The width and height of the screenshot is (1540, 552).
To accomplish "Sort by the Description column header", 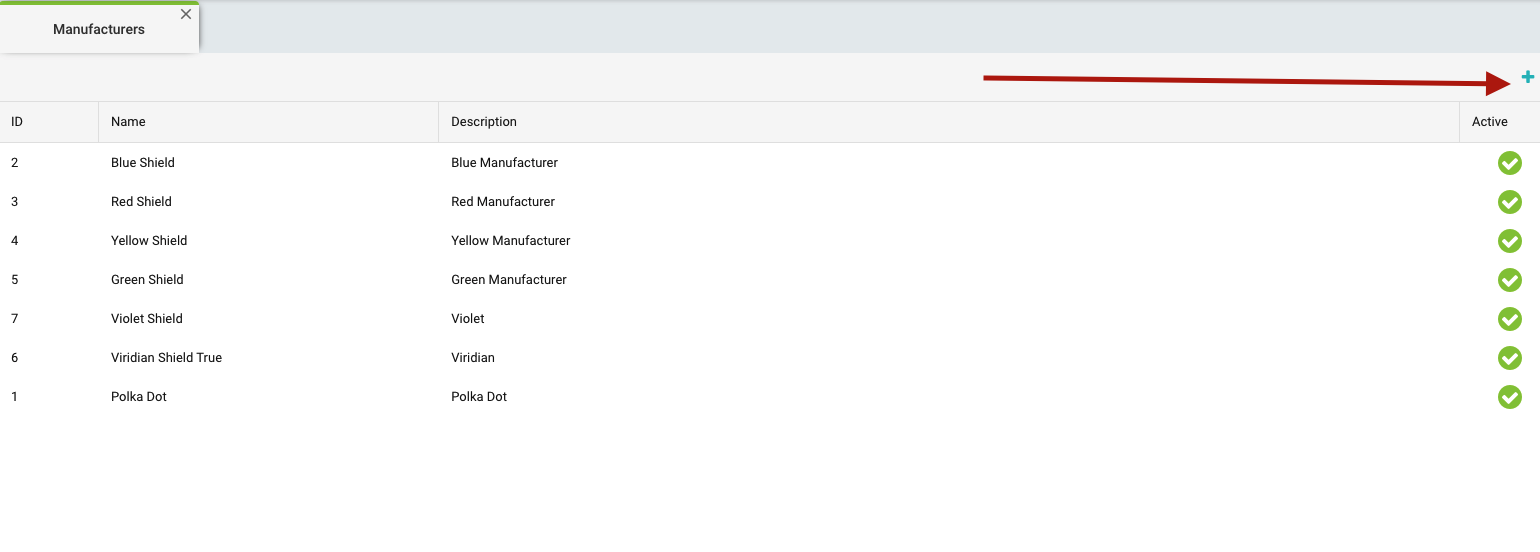I will click(x=484, y=122).
